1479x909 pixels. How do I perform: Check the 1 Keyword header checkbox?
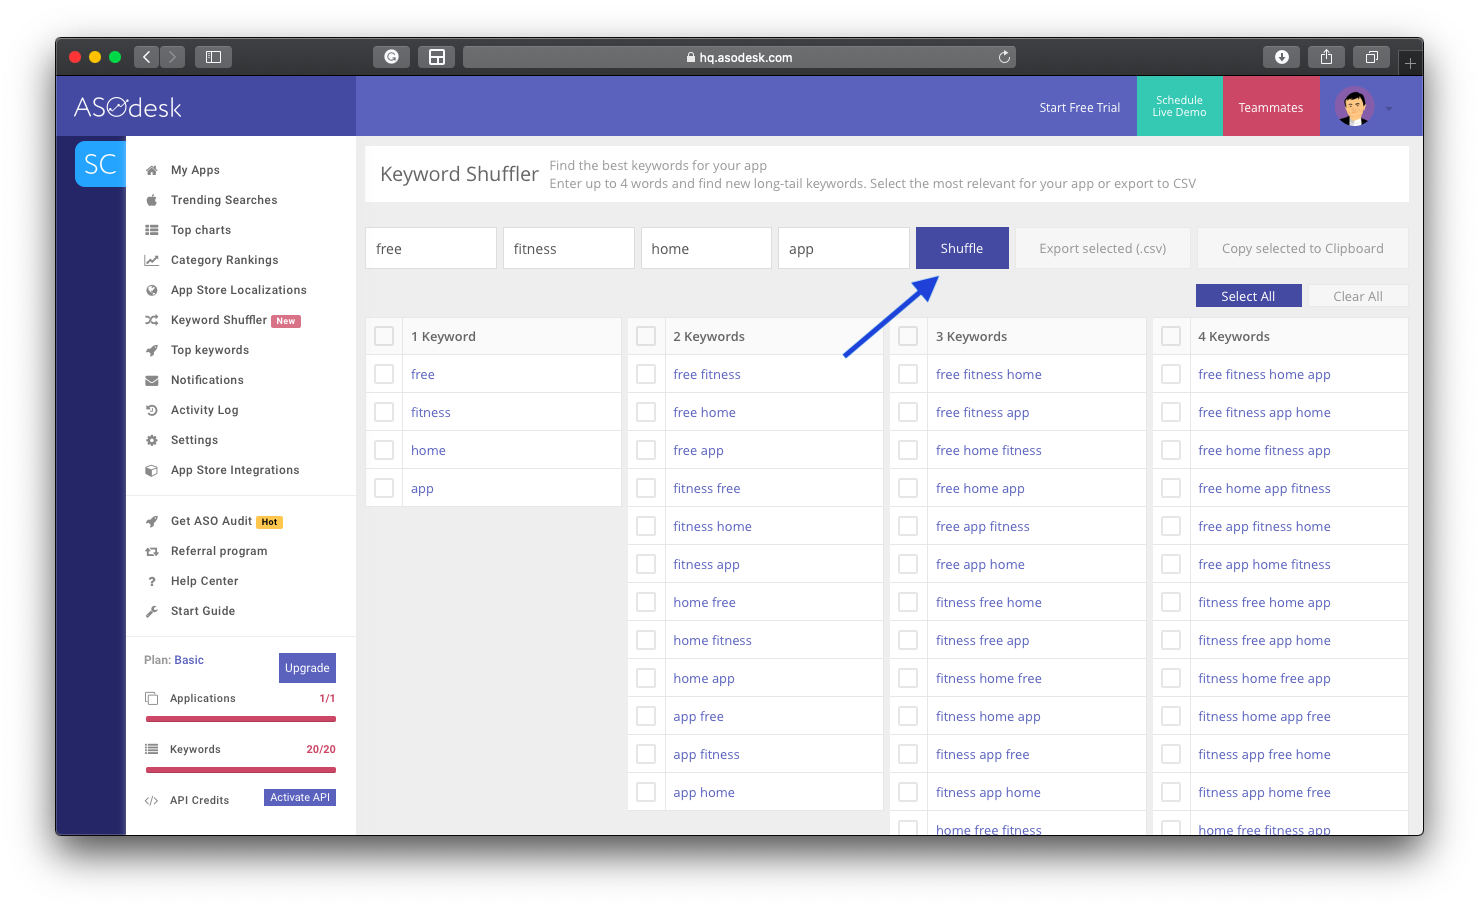pos(384,336)
